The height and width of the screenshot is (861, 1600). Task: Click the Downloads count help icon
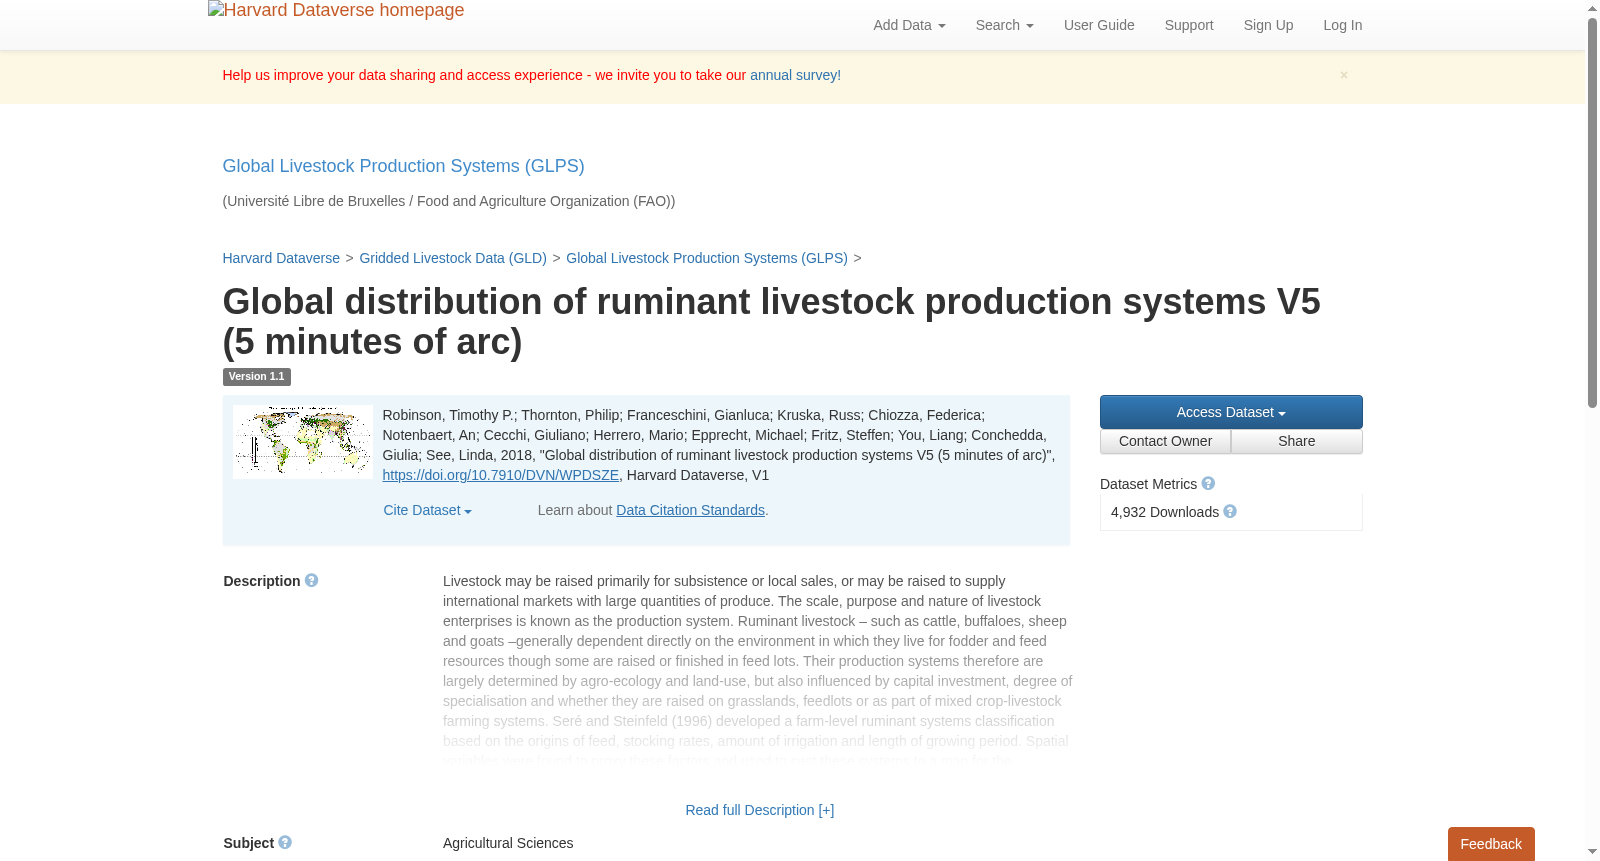tap(1230, 511)
